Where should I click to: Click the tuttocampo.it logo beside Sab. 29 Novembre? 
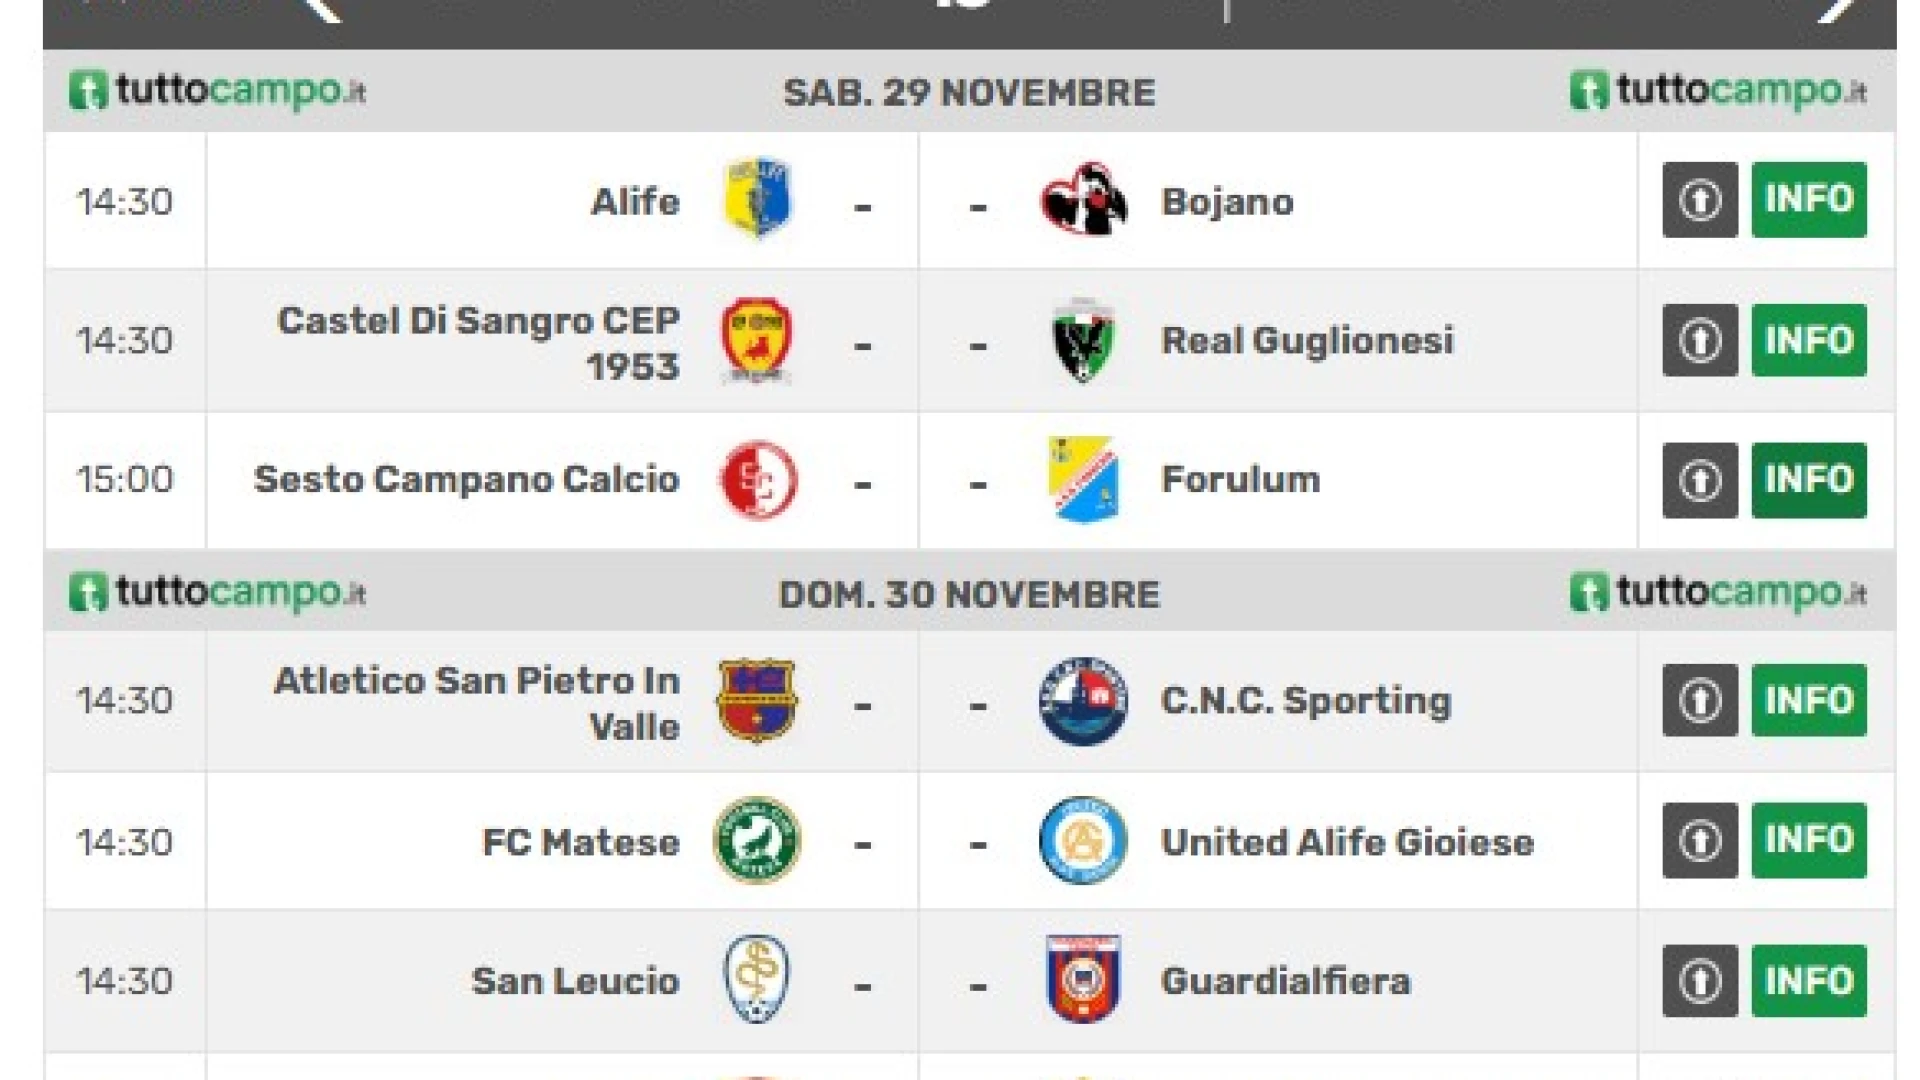click(x=218, y=91)
